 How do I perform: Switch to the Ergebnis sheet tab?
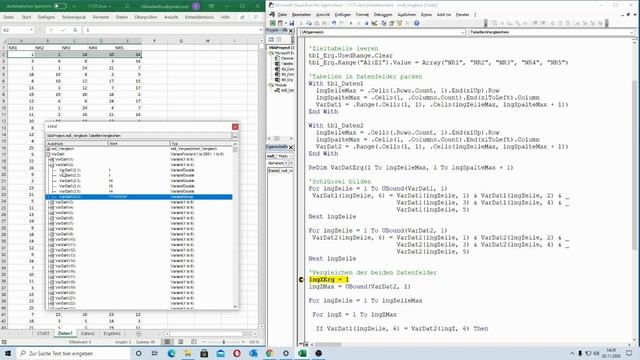click(112, 333)
